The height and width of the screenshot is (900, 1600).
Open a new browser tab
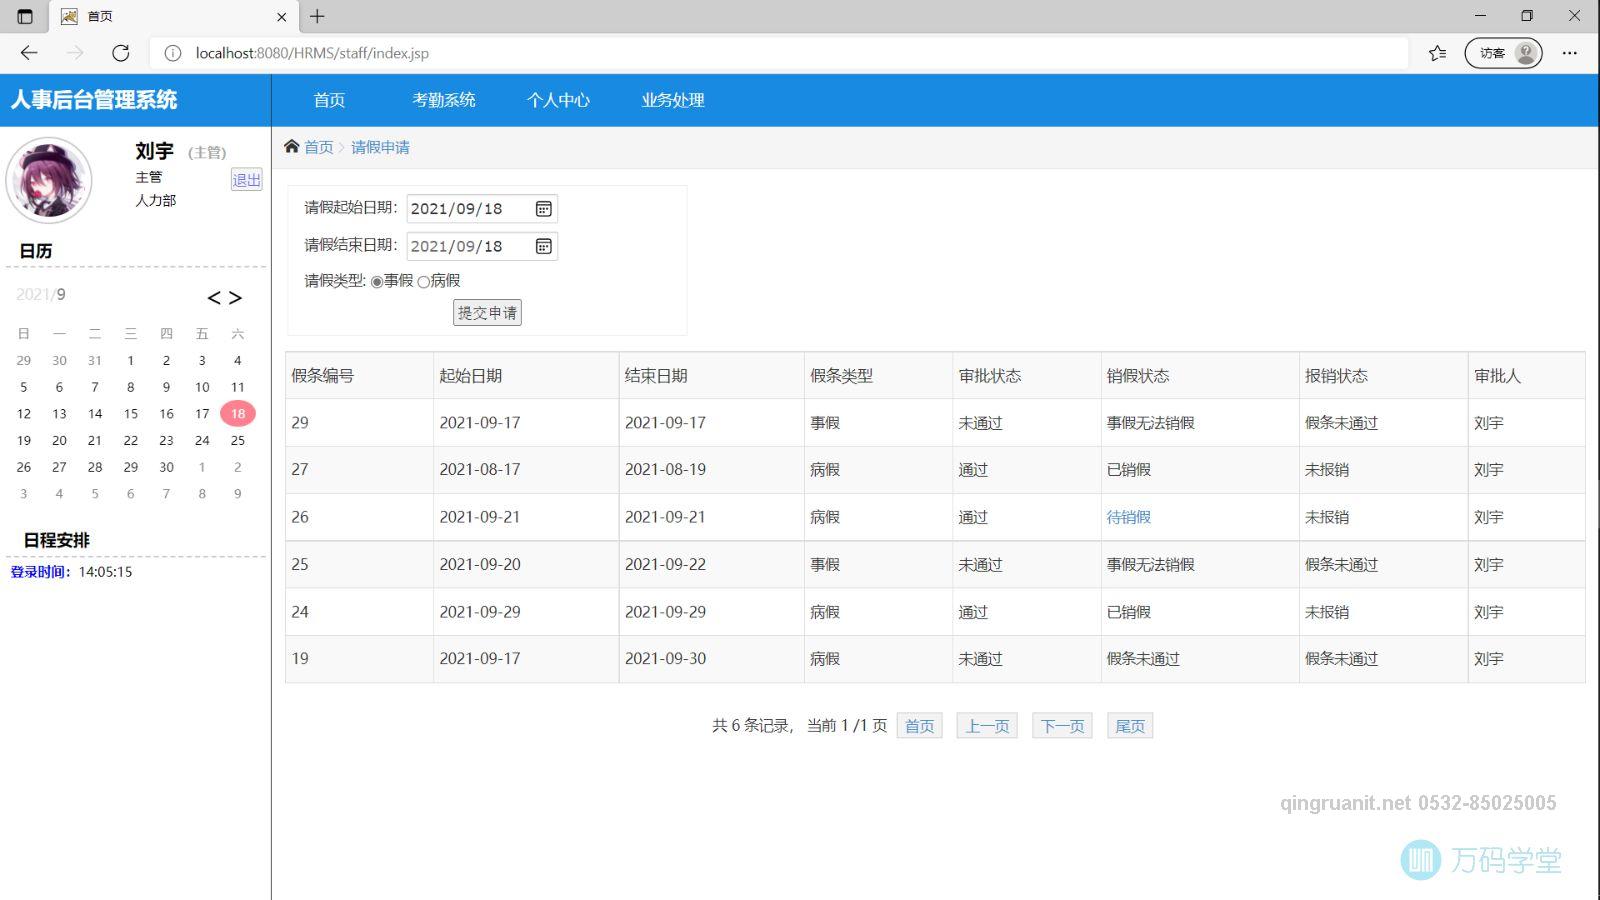pos(317,16)
